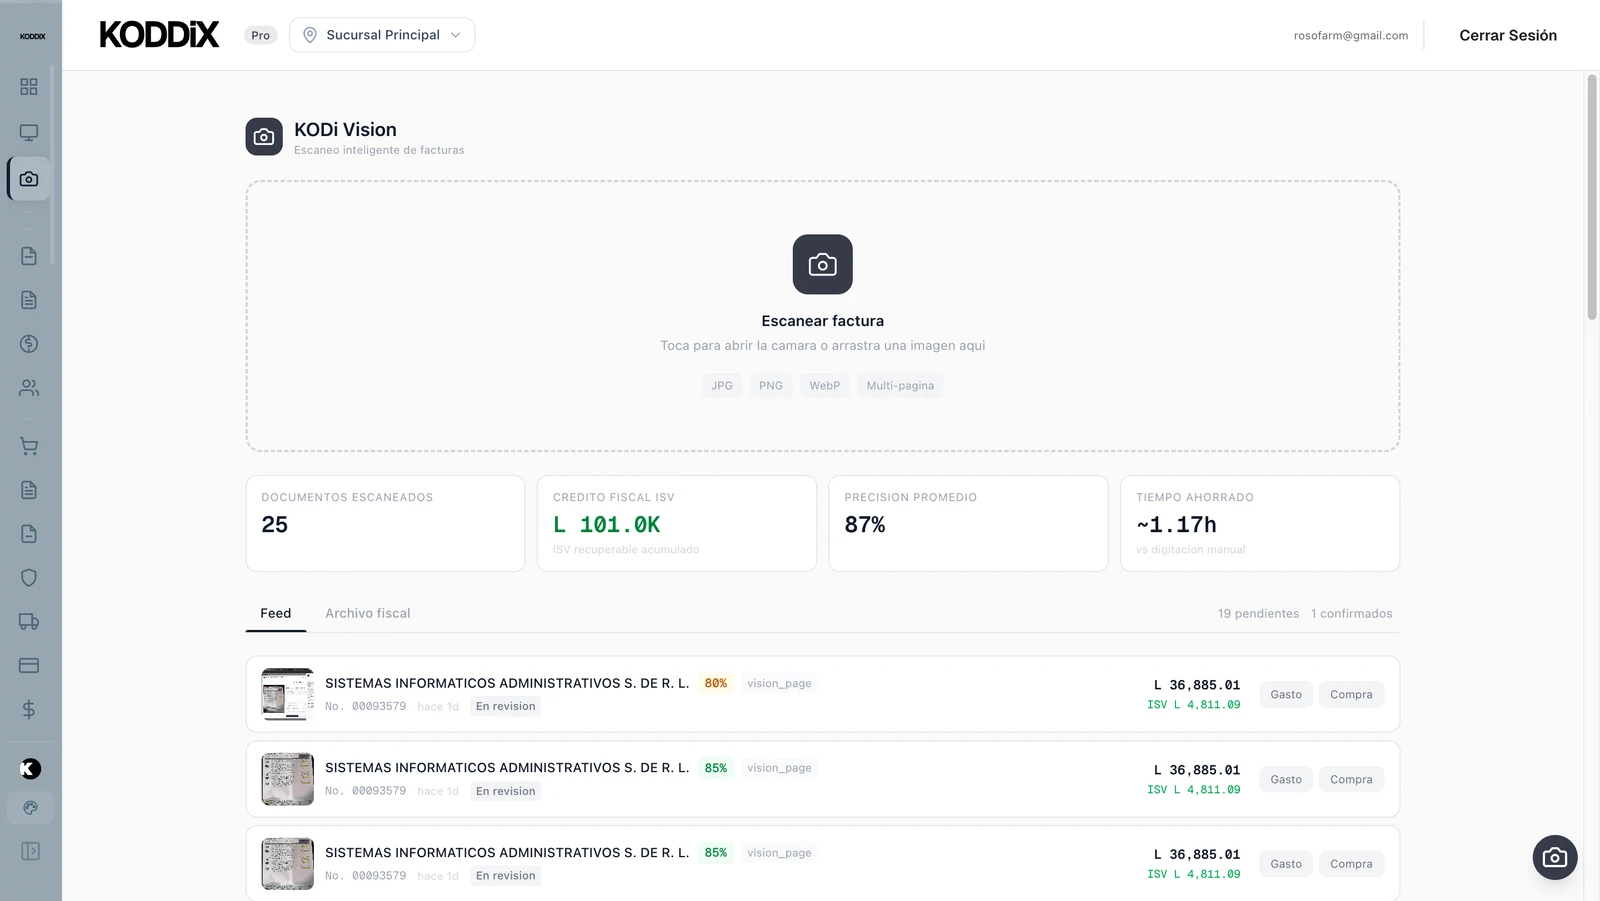Image resolution: width=1600 pixels, height=901 pixels.
Task: Click the shopping cart sidebar icon
Action: [x=29, y=447]
